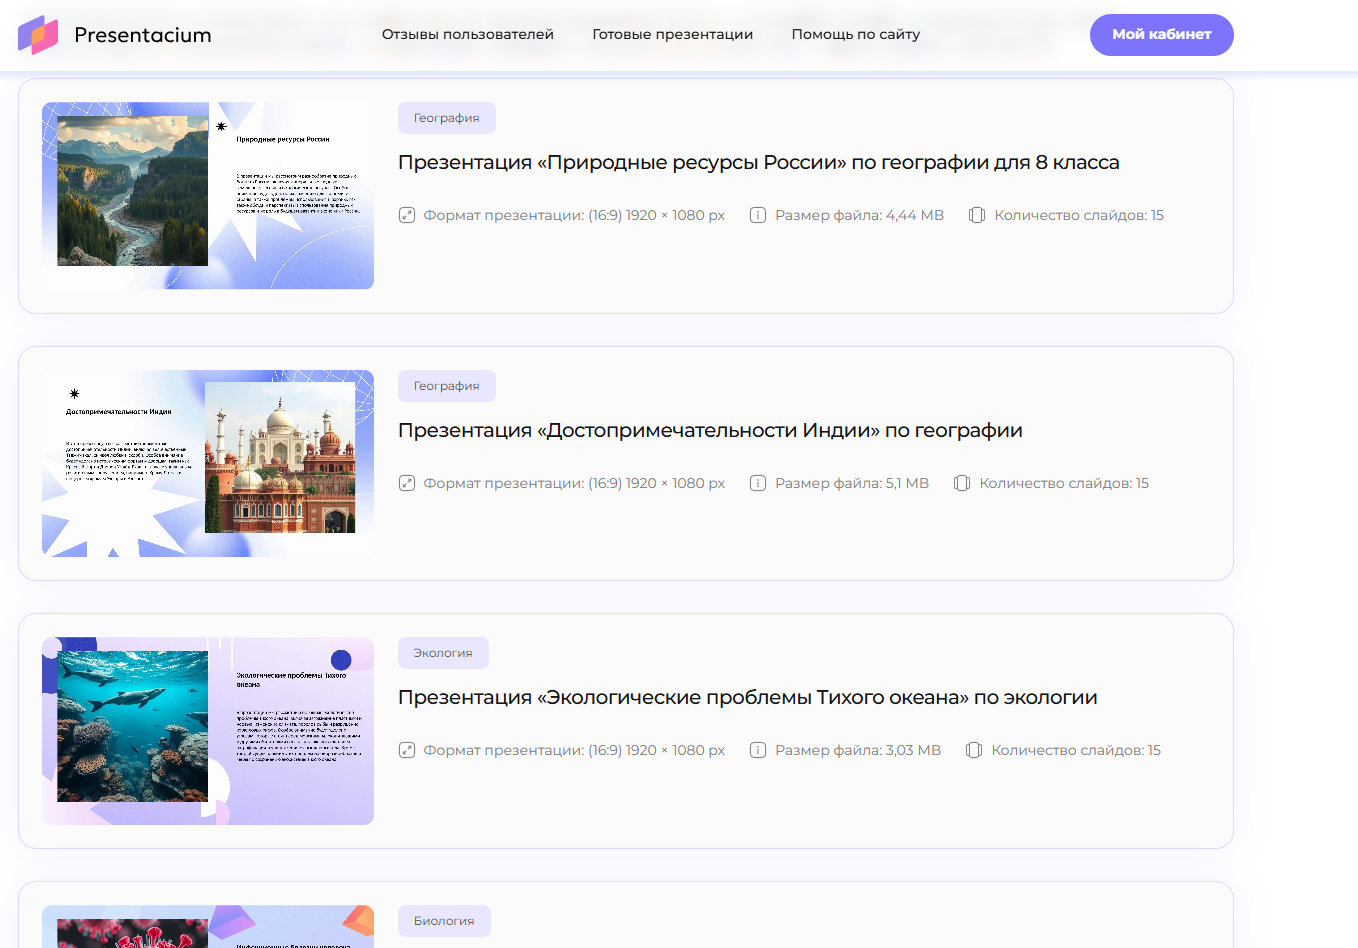
Task: Click format icon on Природные ресурсы России card
Action: (x=407, y=215)
